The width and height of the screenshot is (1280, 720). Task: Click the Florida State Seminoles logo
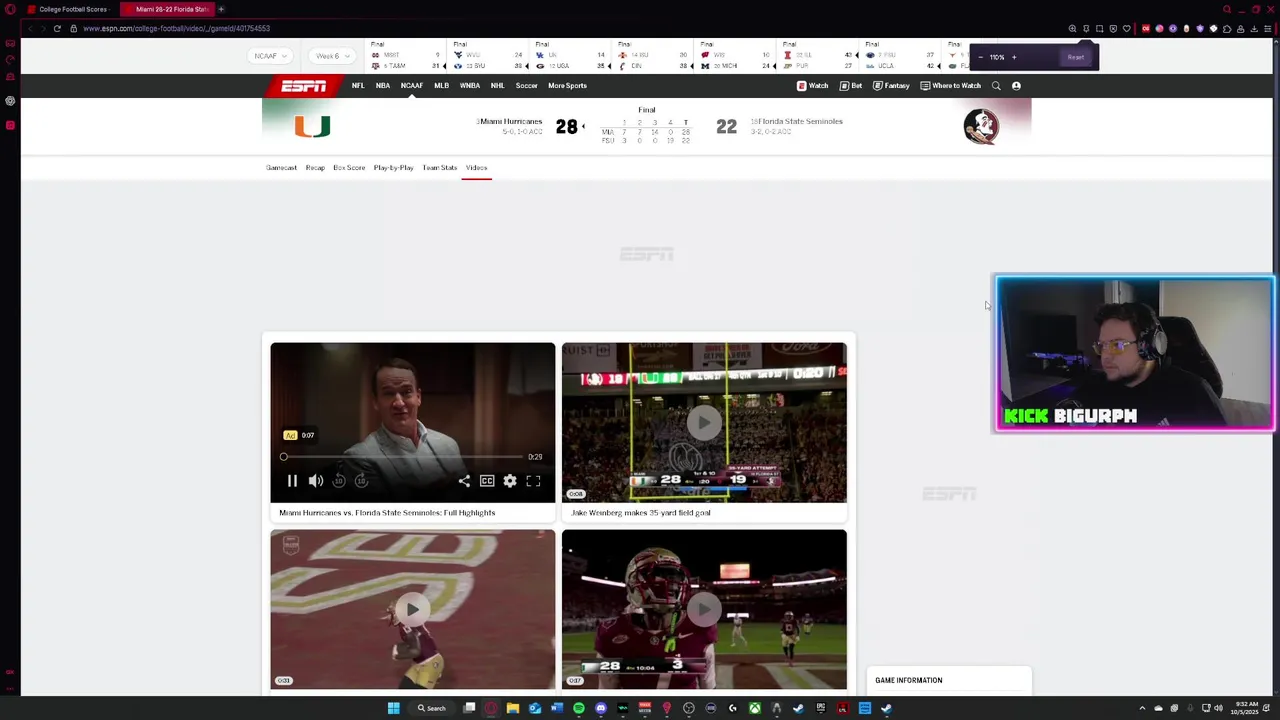click(x=981, y=127)
